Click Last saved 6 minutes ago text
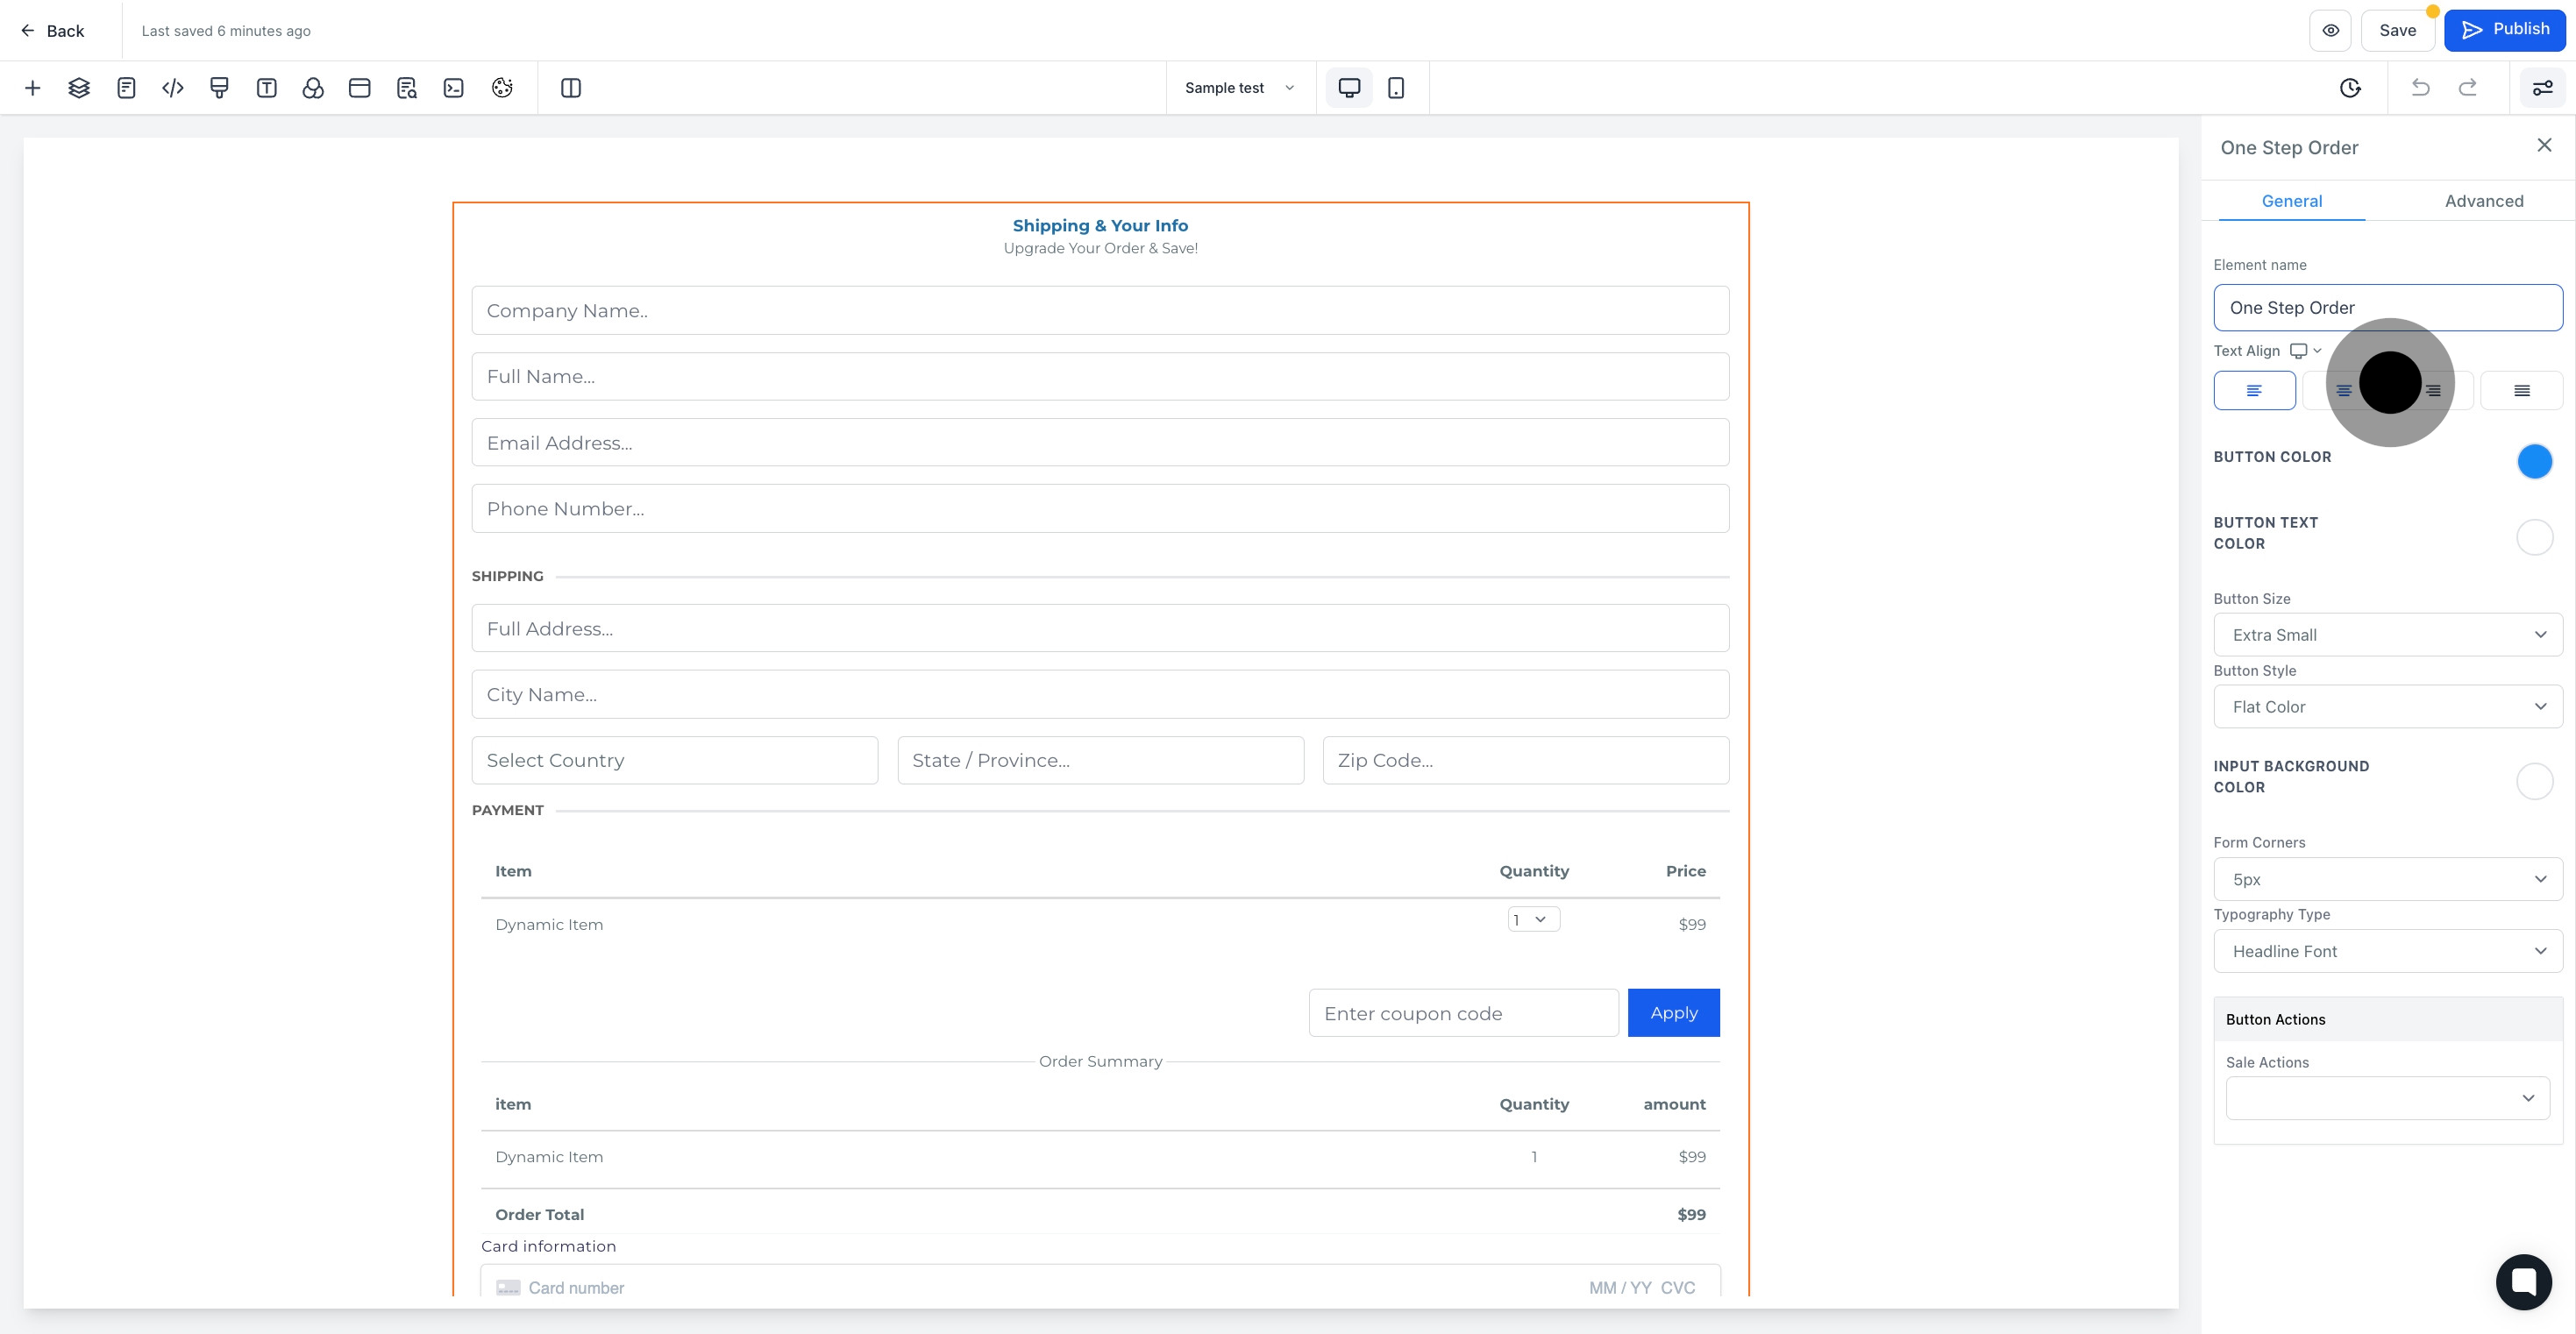The width and height of the screenshot is (2576, 1334). pos(226,31)
